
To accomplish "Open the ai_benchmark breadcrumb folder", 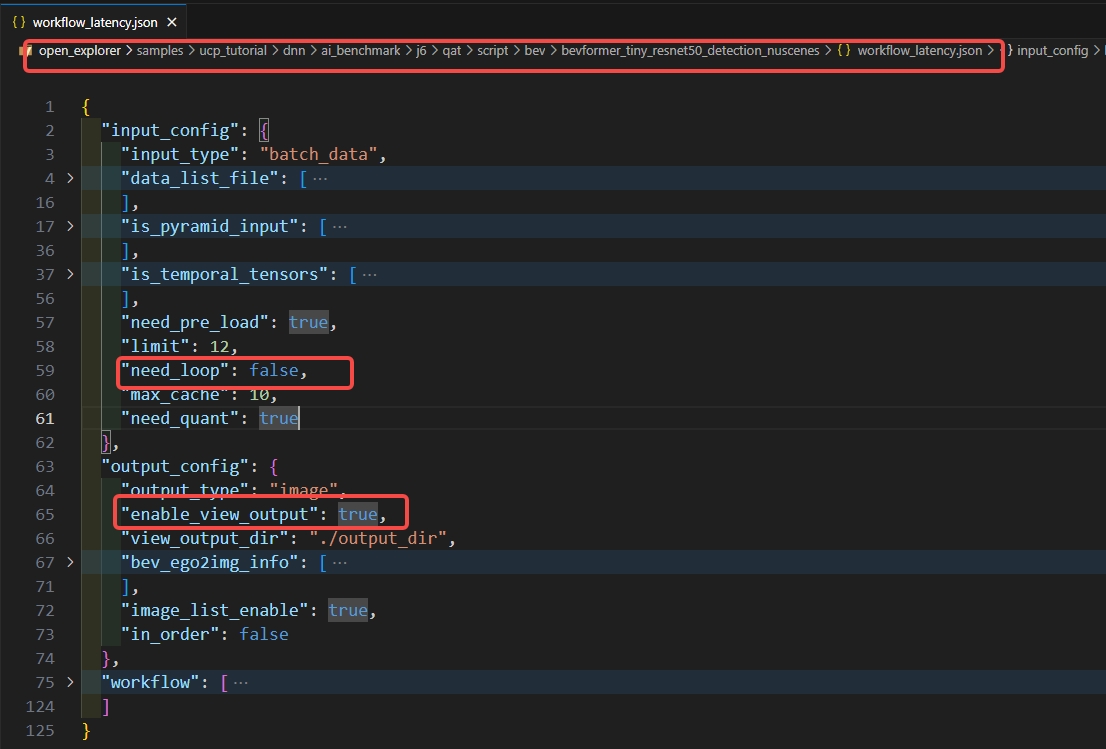I will tap(359, 50).
